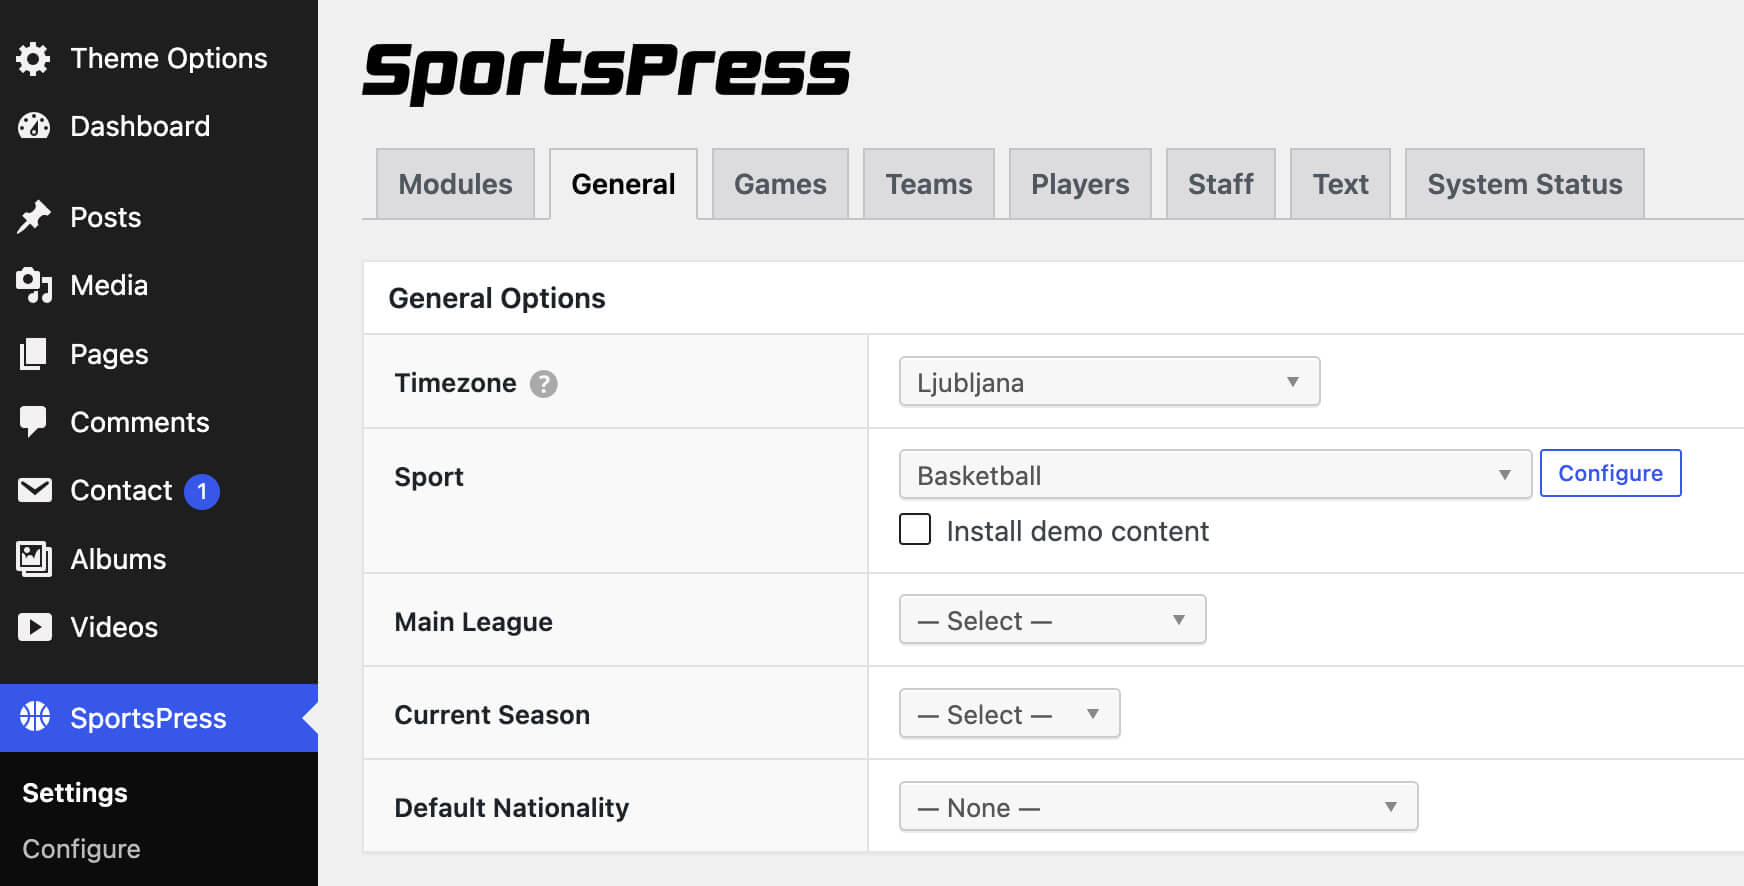This screenshot has height=886, width=1744.
Task: Open the Players tab
Action: [1080, 184]
